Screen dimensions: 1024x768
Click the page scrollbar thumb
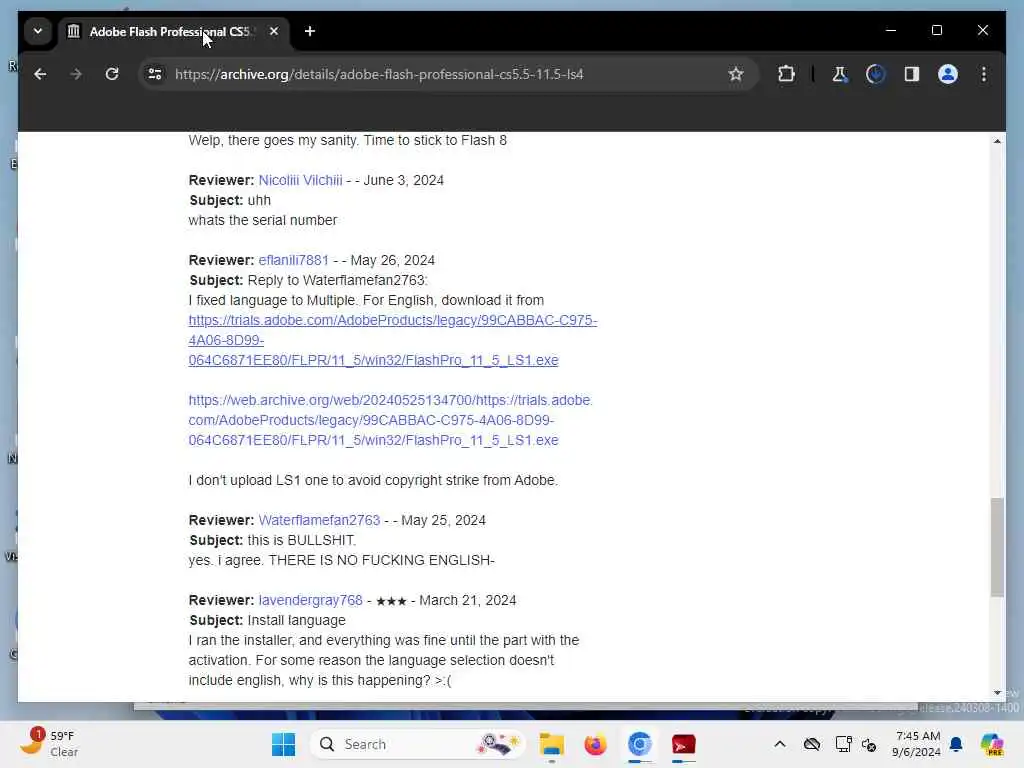997,547
